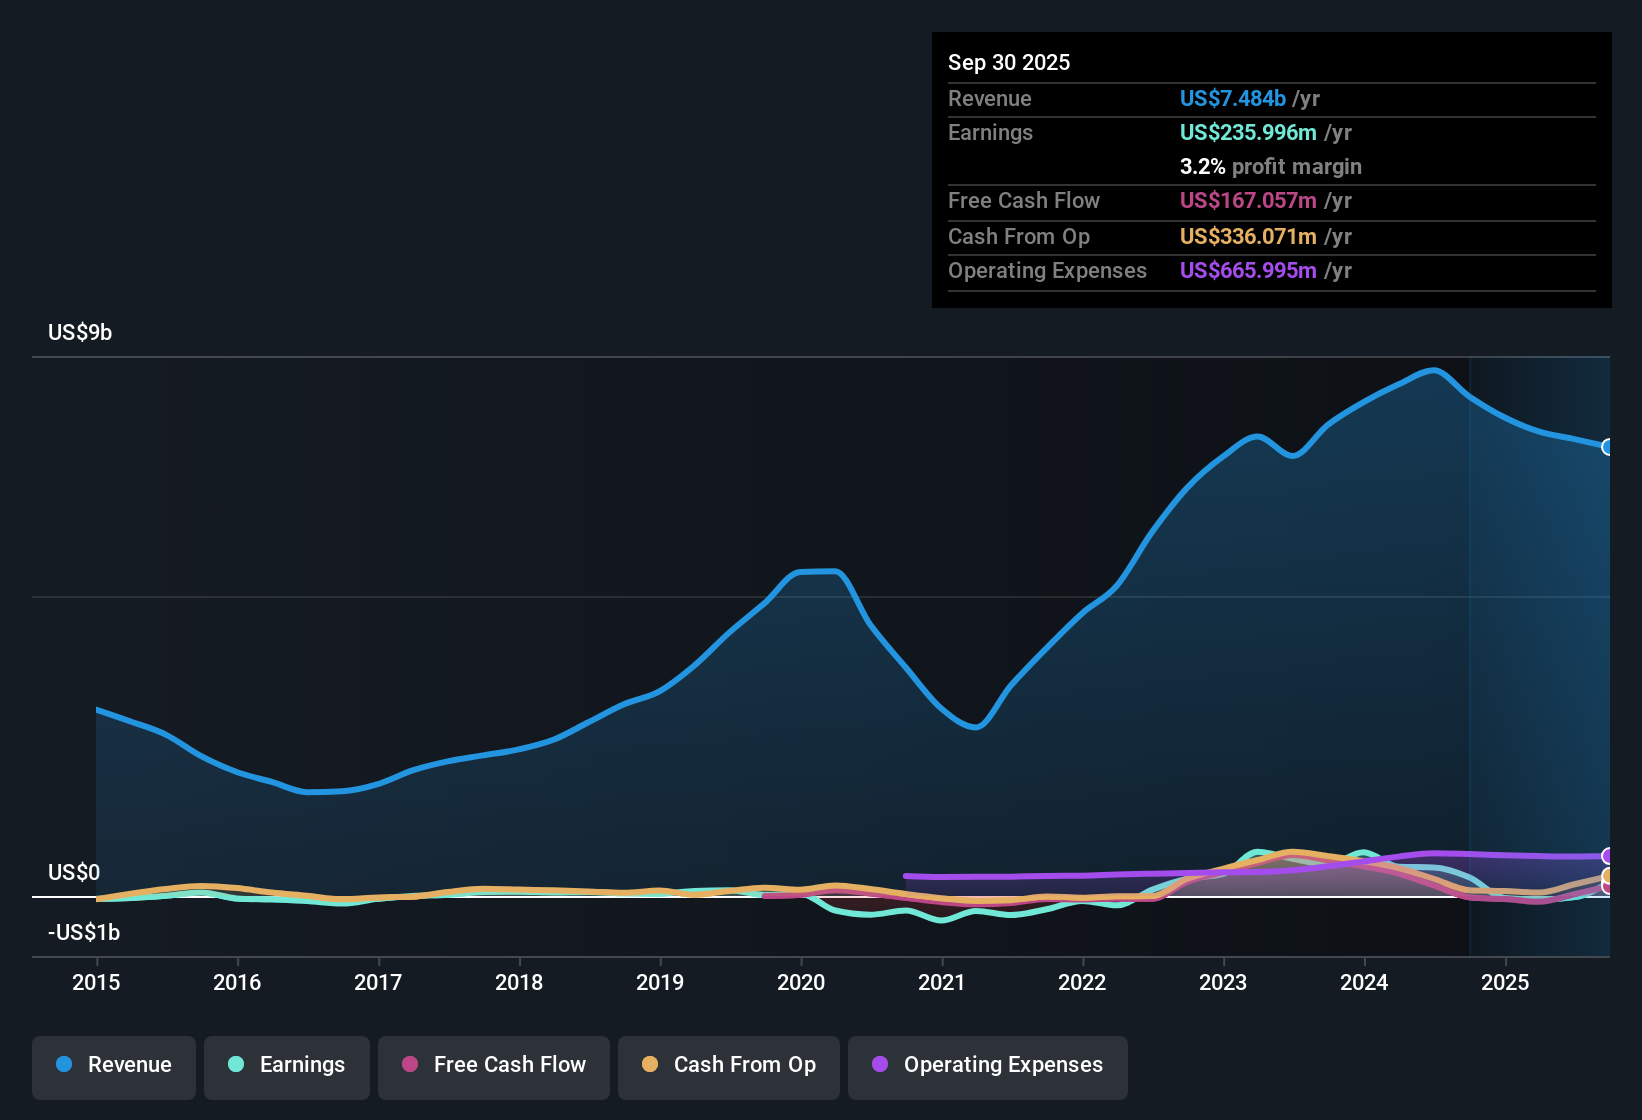1642x1120 pixels.
Task: Select the Revenue endpoint marker on the chart
Action: 1608,448
